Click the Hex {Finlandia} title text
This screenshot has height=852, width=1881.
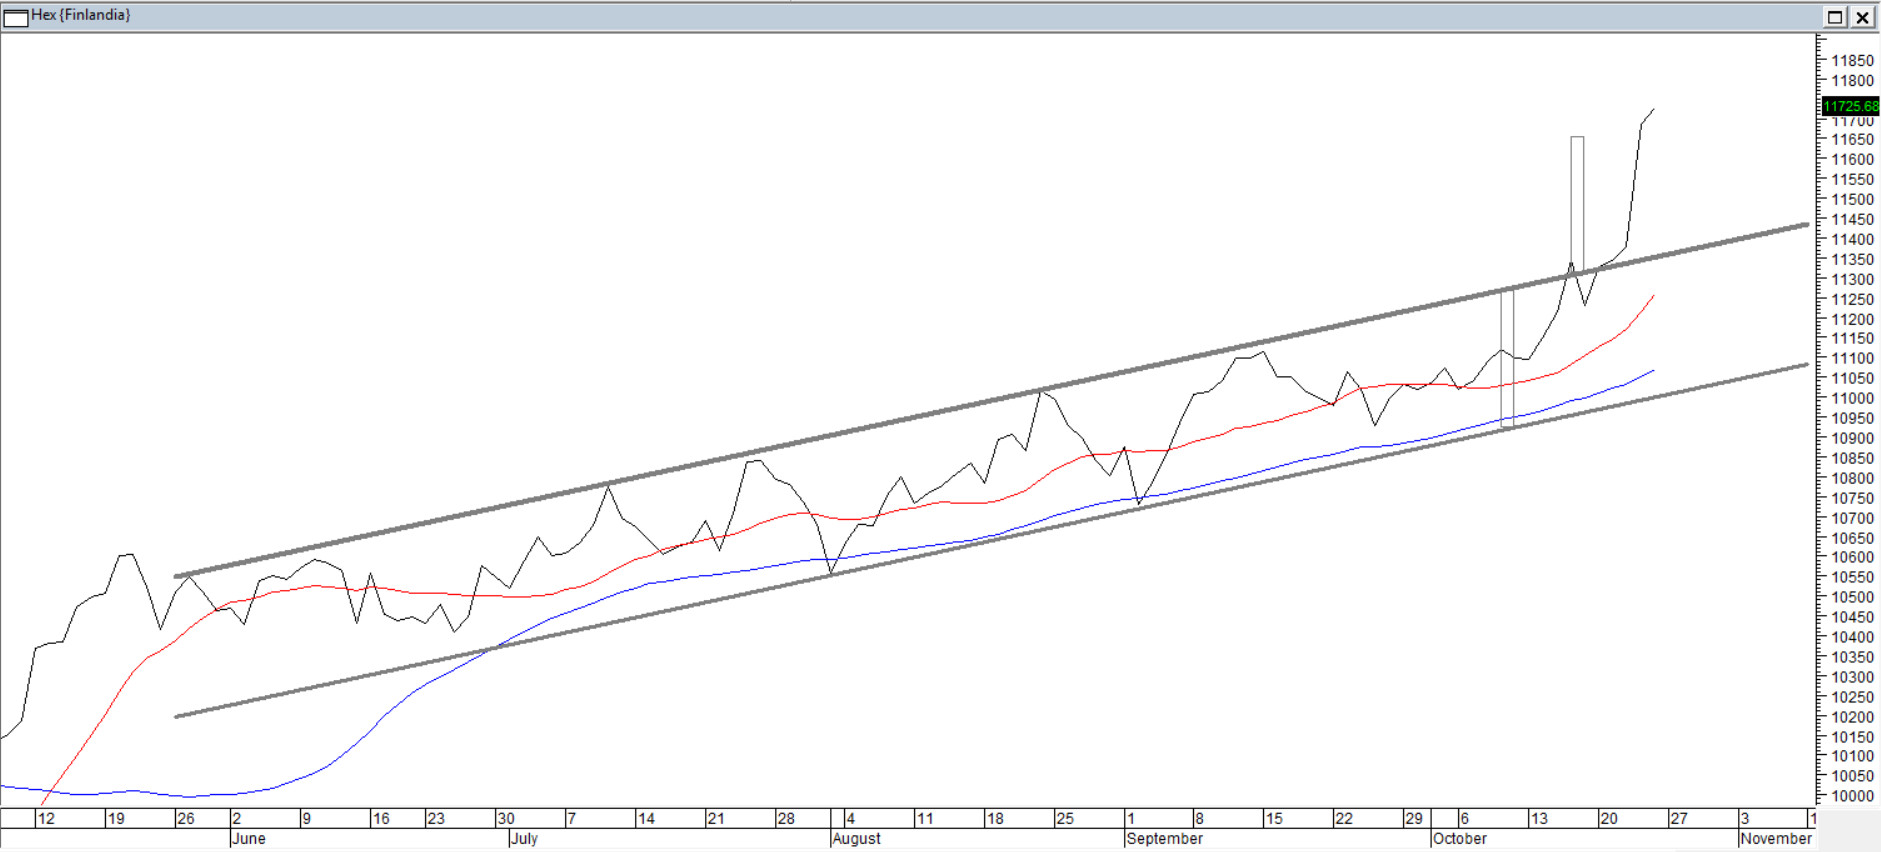(81, 15)
